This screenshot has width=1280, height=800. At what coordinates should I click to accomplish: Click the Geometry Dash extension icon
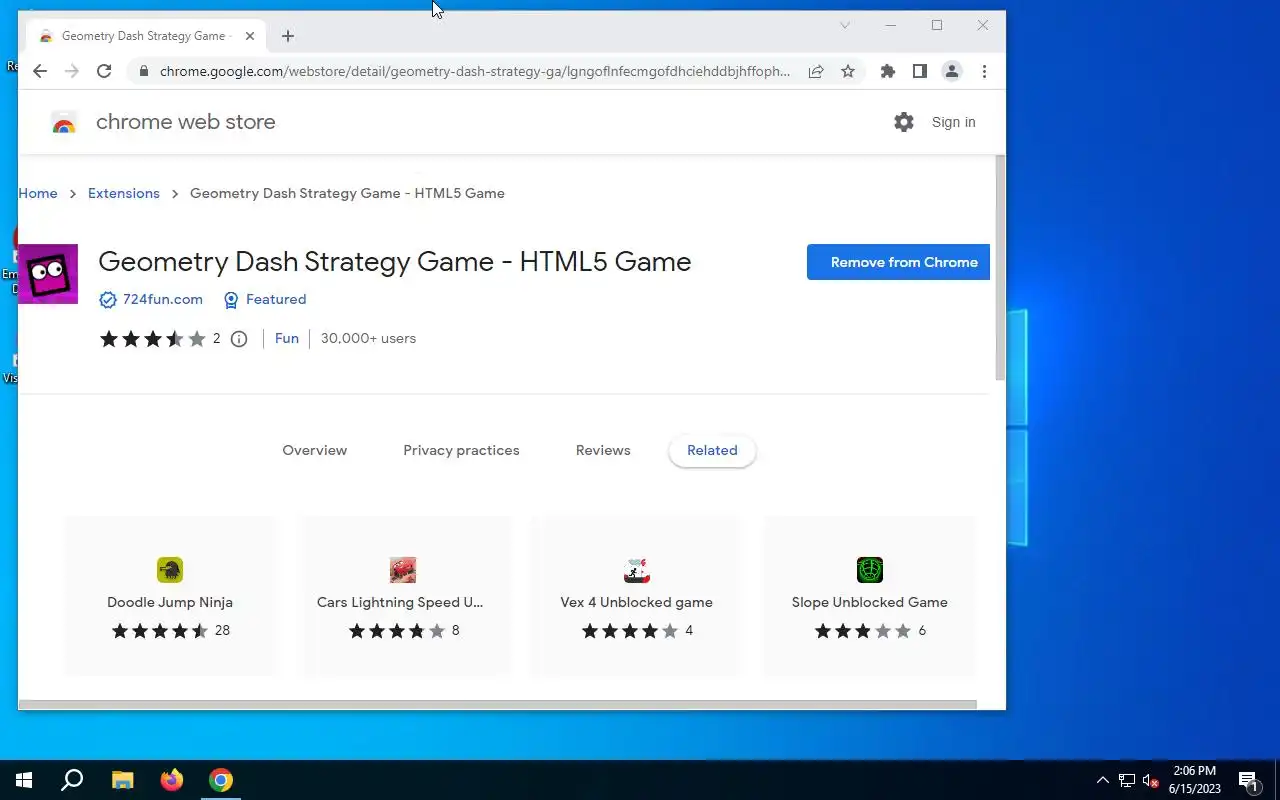pos(48,274)
